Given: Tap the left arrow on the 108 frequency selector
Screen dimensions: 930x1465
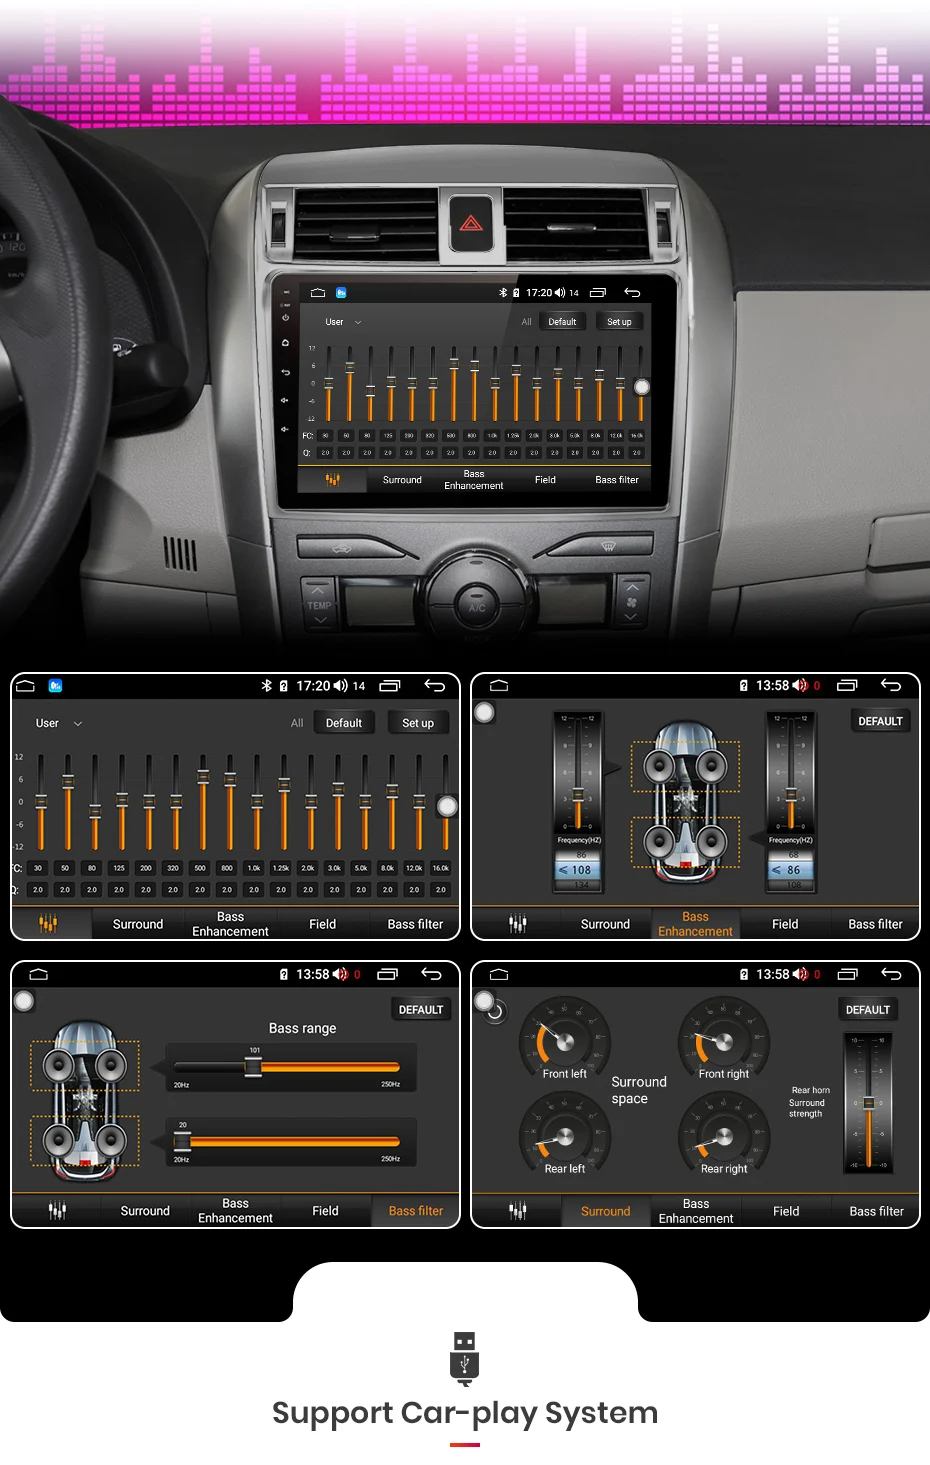Looking at the screenshot, I should (x=563, y=870).
